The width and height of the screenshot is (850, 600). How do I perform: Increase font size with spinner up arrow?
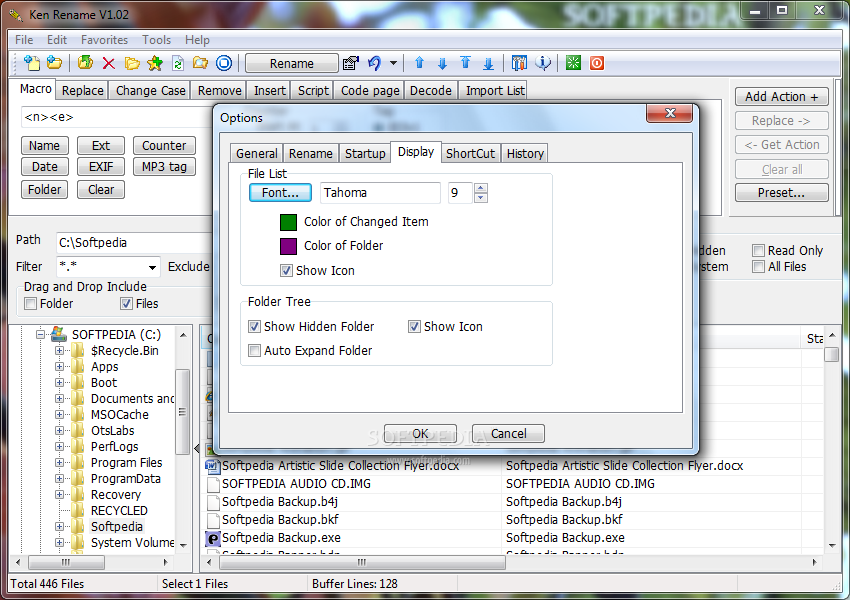tap(481, 188)
